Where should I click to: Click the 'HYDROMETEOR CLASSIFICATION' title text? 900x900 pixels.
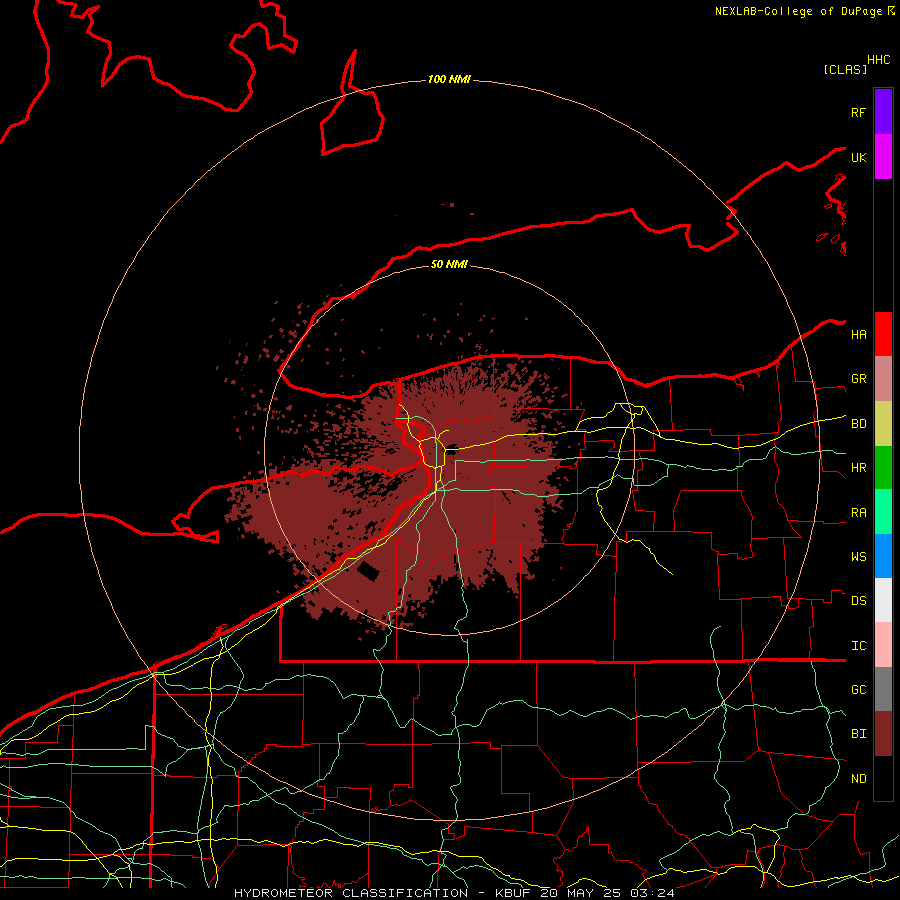click(351, 893)
